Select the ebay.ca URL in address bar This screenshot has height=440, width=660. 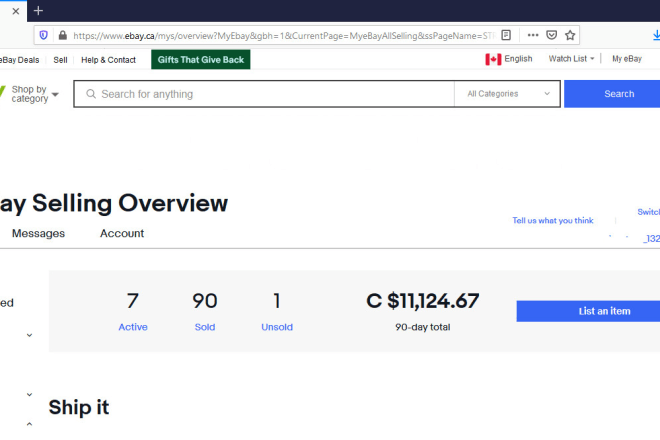pyautogui.click(x=284, y=36)
